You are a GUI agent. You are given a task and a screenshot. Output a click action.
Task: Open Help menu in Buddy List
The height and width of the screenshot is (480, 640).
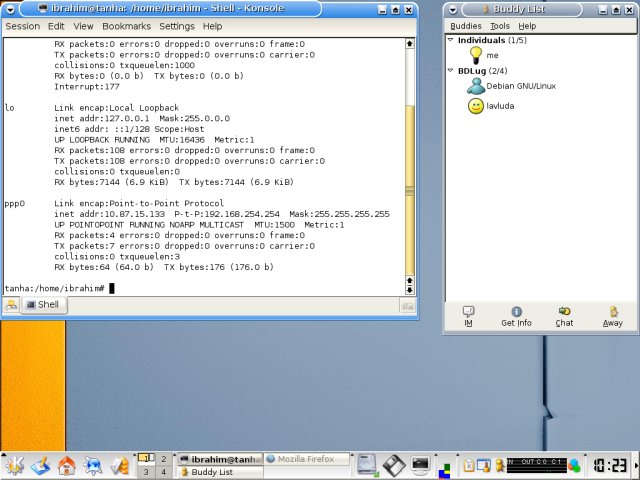[x=527, y=26]
